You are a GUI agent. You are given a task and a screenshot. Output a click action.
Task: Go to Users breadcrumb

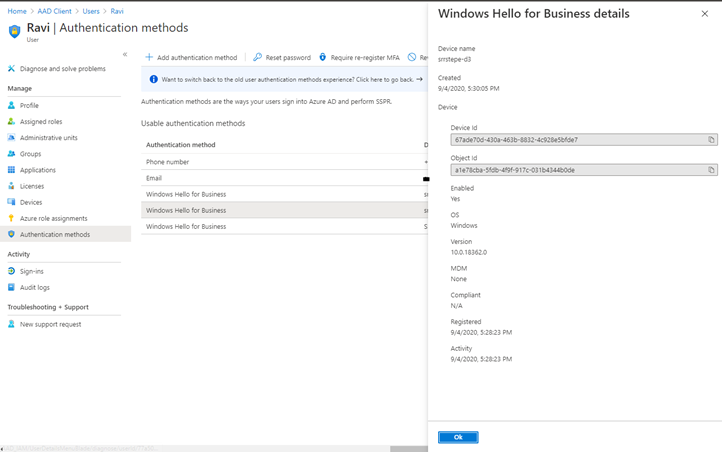(x=91, y=11)
